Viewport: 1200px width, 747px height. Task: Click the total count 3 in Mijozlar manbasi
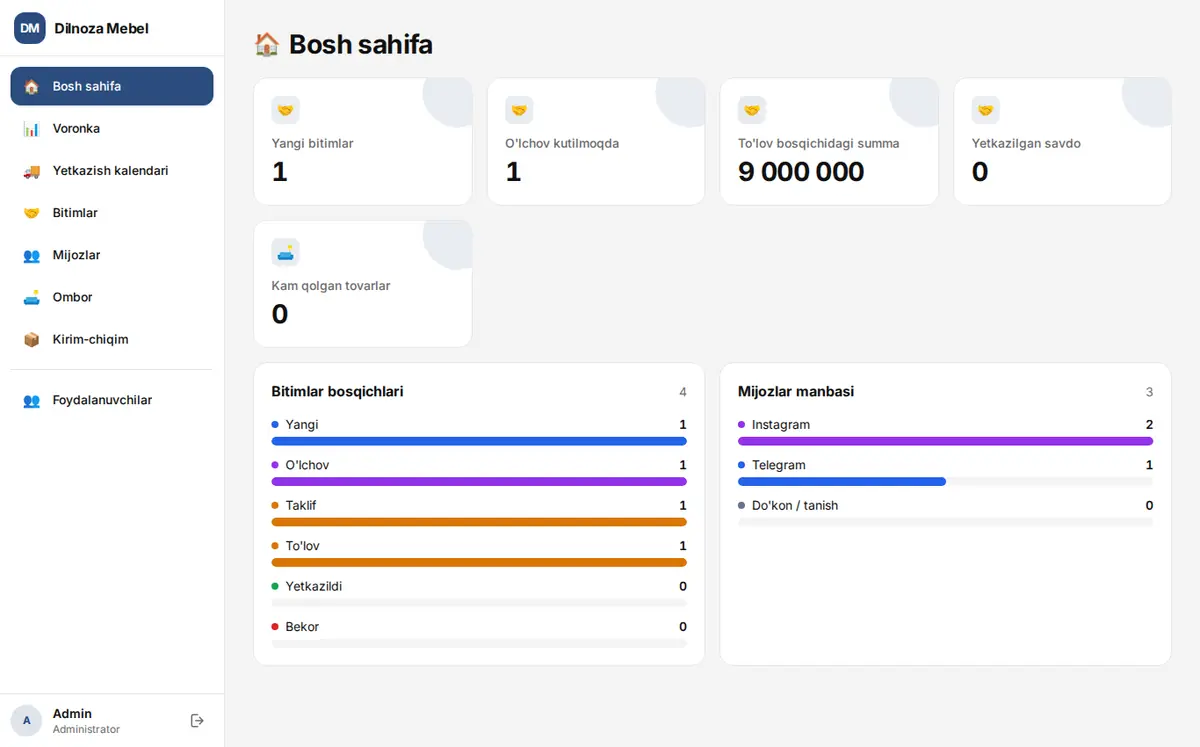tap(1150, 392)
